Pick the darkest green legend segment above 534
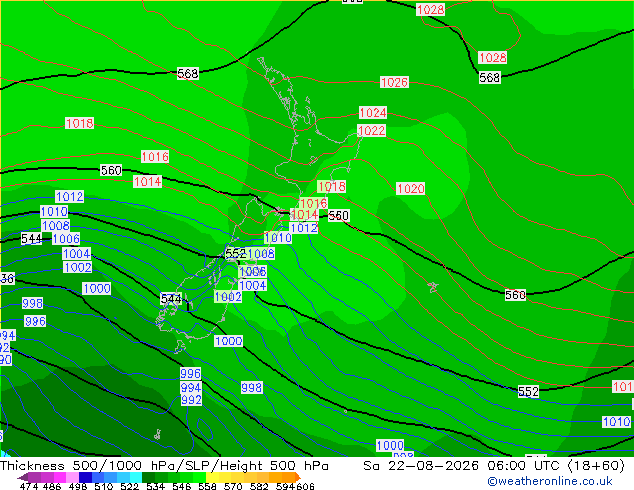 148,477
